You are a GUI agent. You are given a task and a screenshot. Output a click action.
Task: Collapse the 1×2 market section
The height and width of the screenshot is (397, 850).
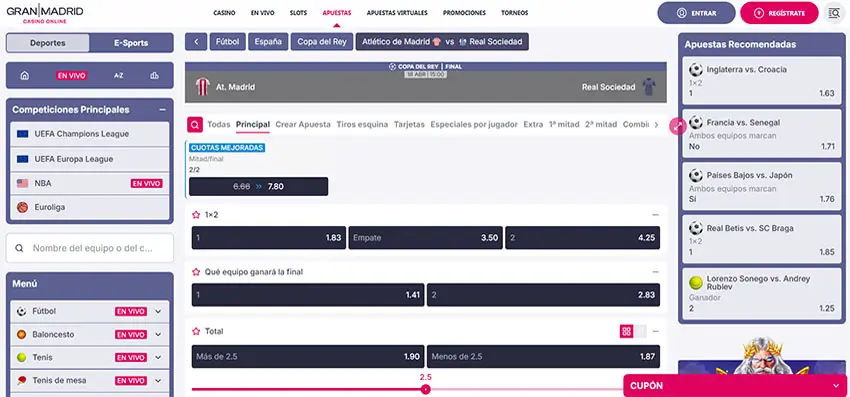tap(655, 215)
